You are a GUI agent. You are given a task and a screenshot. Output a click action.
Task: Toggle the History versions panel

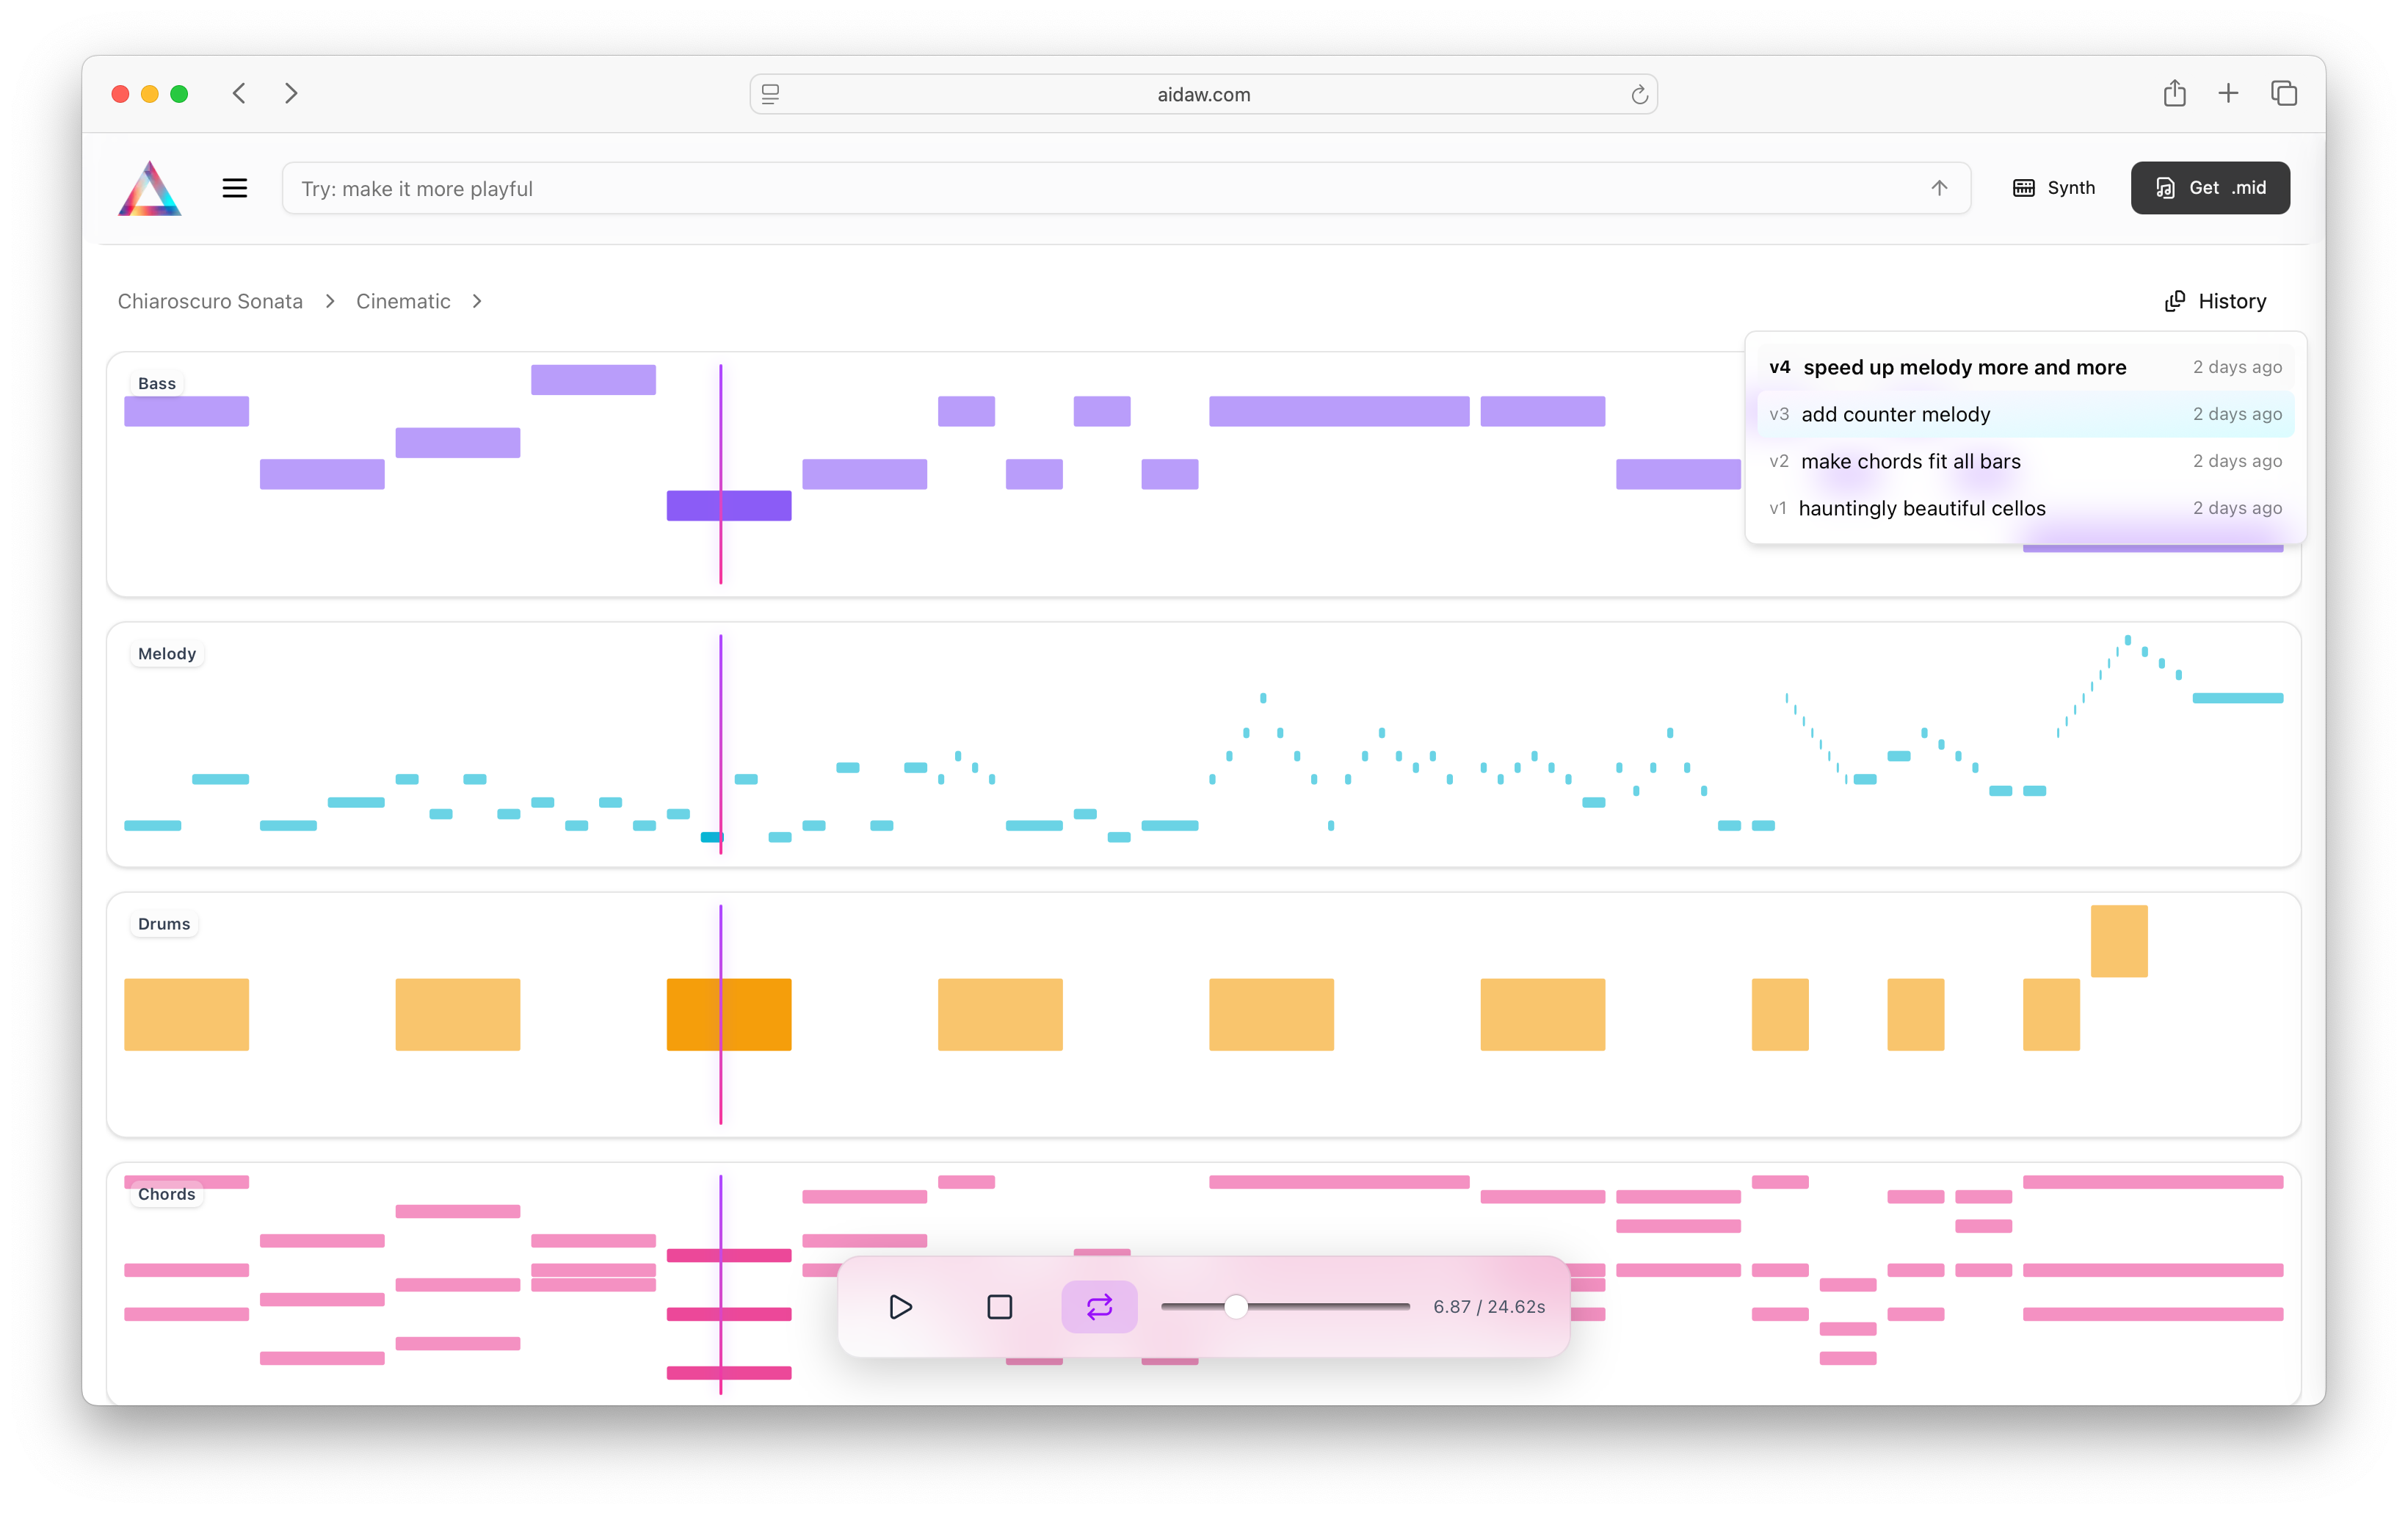2215,301
